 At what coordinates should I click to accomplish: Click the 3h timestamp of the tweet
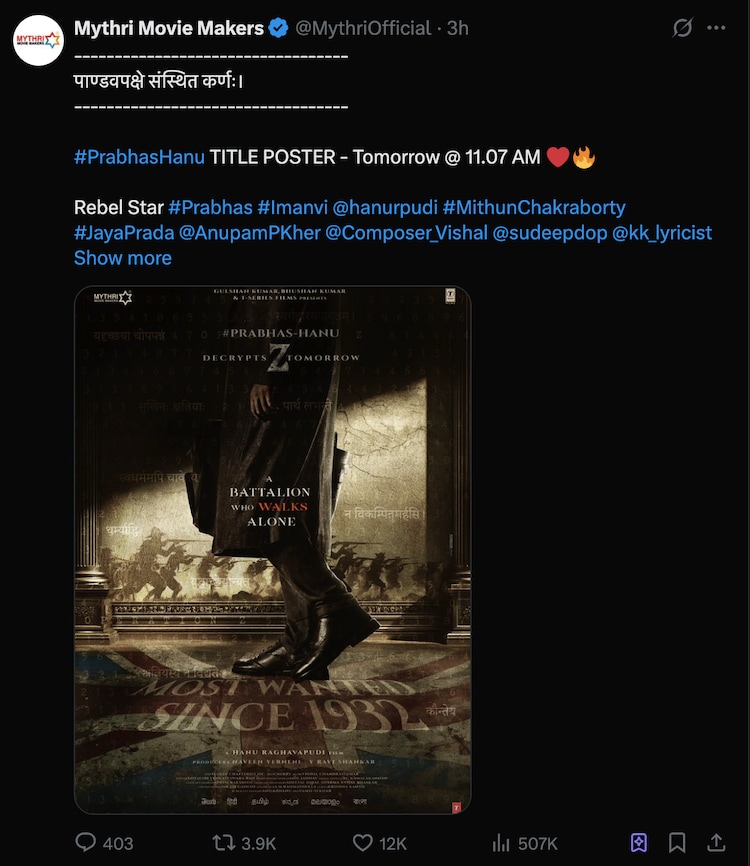[x=457, y=28]
